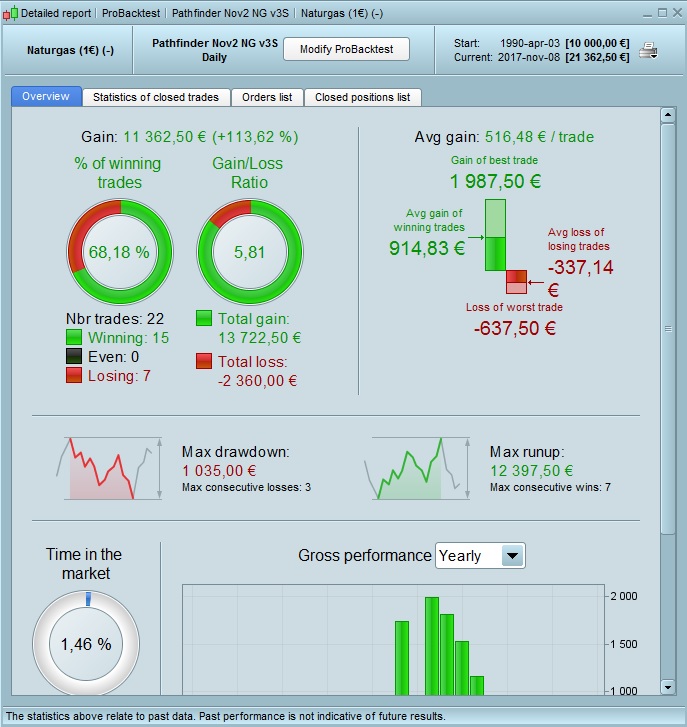Click the max runup chart thumbnail
Image resolution: width=687 pixels, height=727 pixels.
(417, 468)
